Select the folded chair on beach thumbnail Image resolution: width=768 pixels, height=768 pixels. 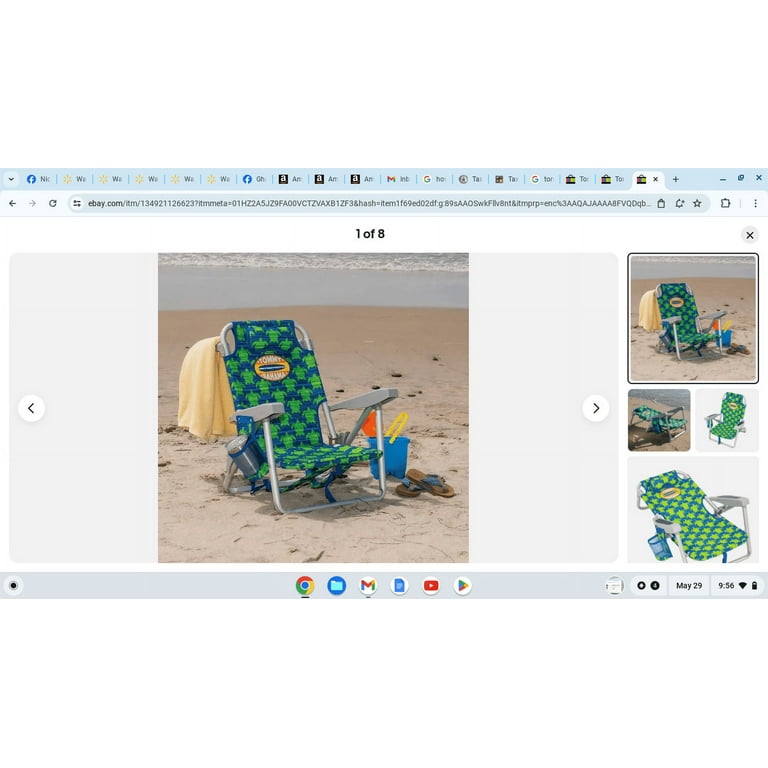tap(659, 420)
